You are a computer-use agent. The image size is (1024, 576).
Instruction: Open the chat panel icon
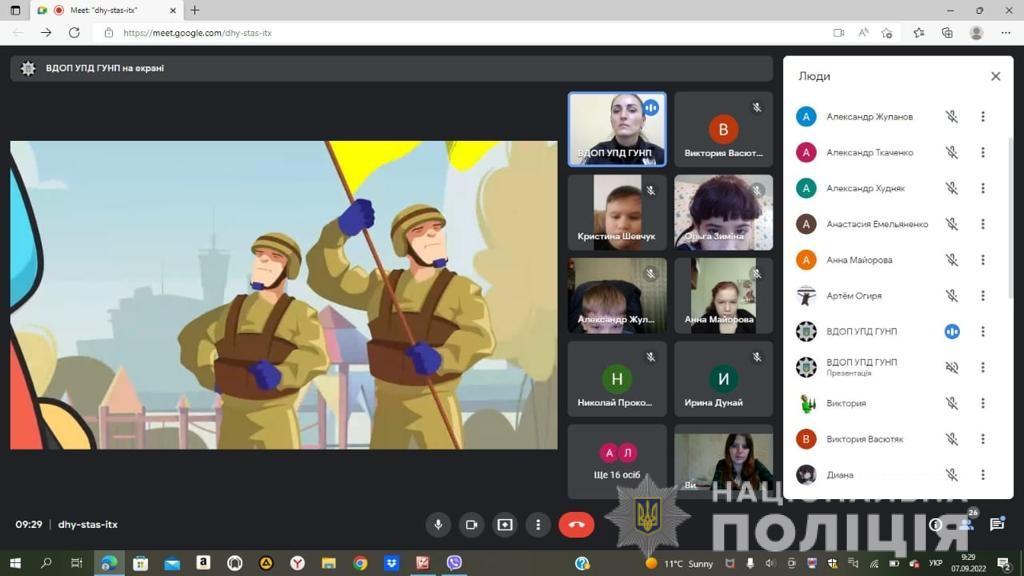(x=997, y=524)
